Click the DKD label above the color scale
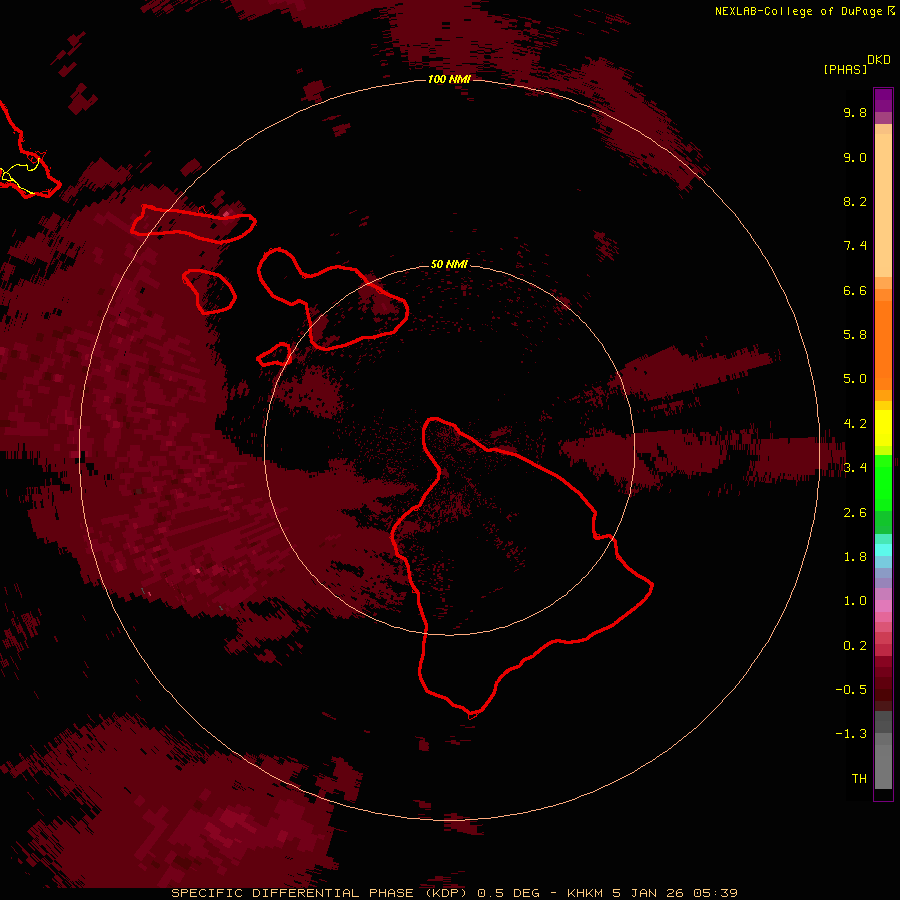This screenshot has width=900, height=900. click(x=879, y=60)
